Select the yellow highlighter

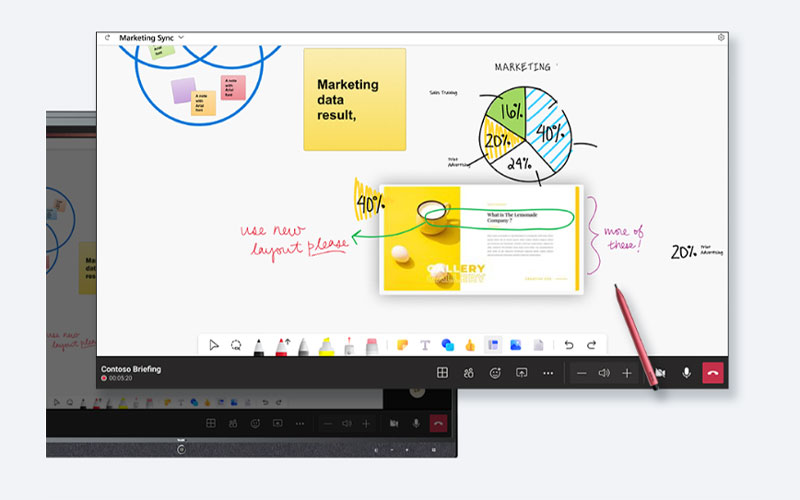[327, 346]
